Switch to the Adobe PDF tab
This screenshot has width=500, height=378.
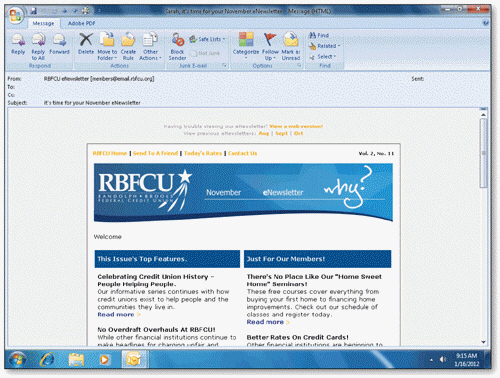point(81,23)
